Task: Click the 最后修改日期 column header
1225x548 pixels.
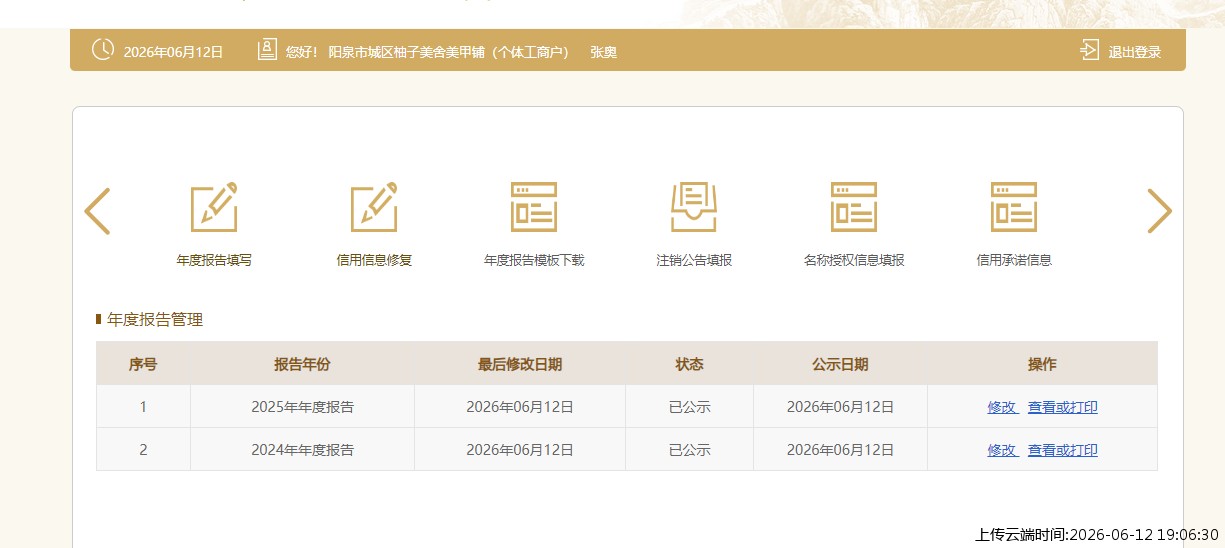Action: [x=520, y=364]
